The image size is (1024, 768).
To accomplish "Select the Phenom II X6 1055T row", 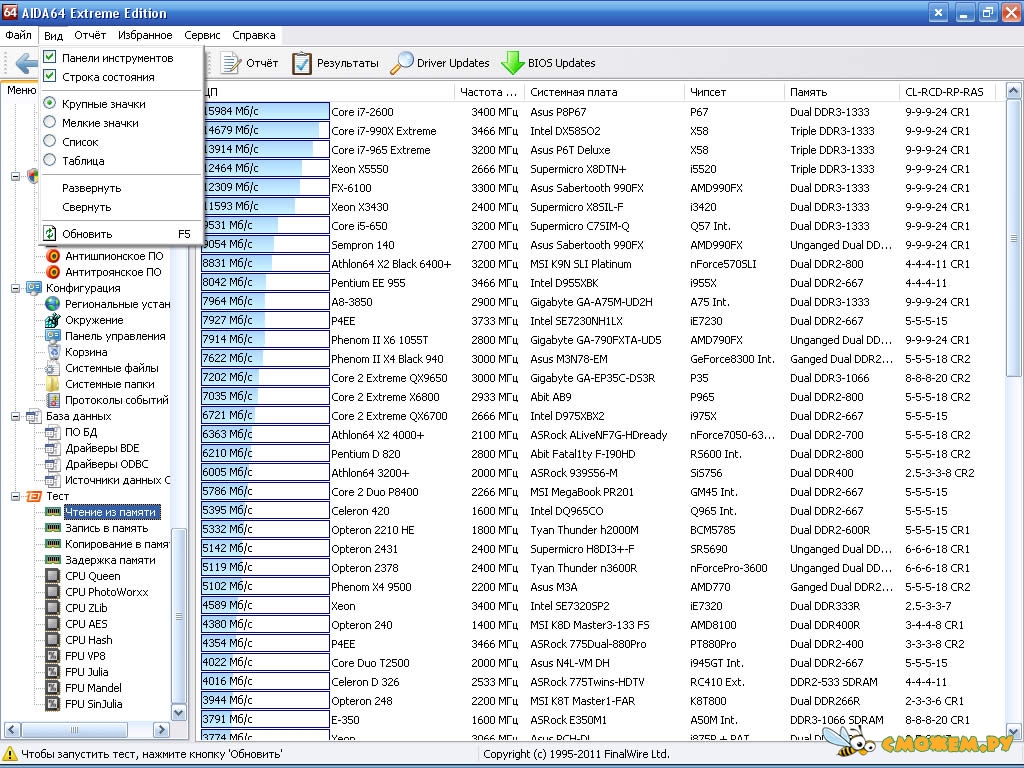I will [596, 340].
